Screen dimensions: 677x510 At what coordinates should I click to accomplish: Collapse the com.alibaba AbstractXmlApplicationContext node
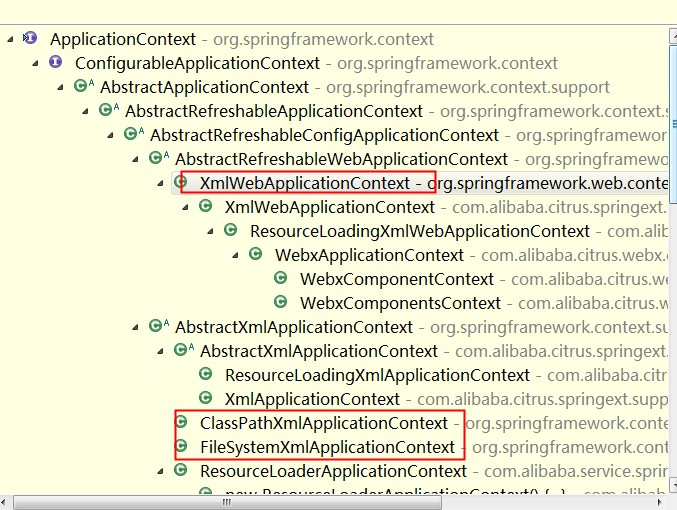click(161, 352)
